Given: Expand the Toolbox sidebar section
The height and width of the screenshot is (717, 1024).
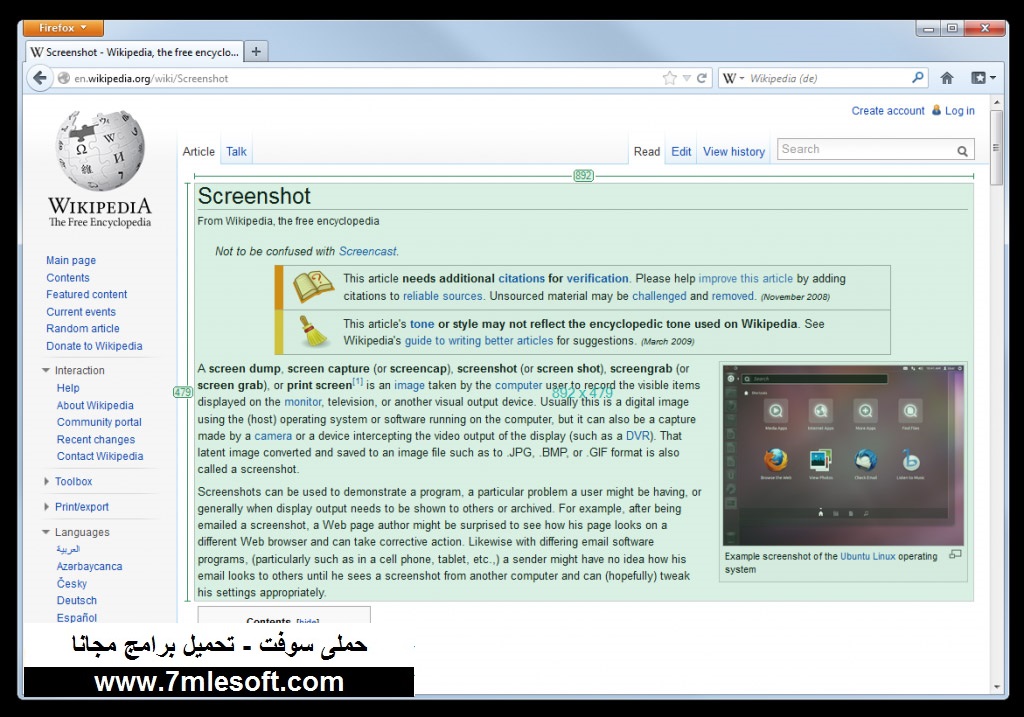Looking at the screenshot, I should click(46, 481).
